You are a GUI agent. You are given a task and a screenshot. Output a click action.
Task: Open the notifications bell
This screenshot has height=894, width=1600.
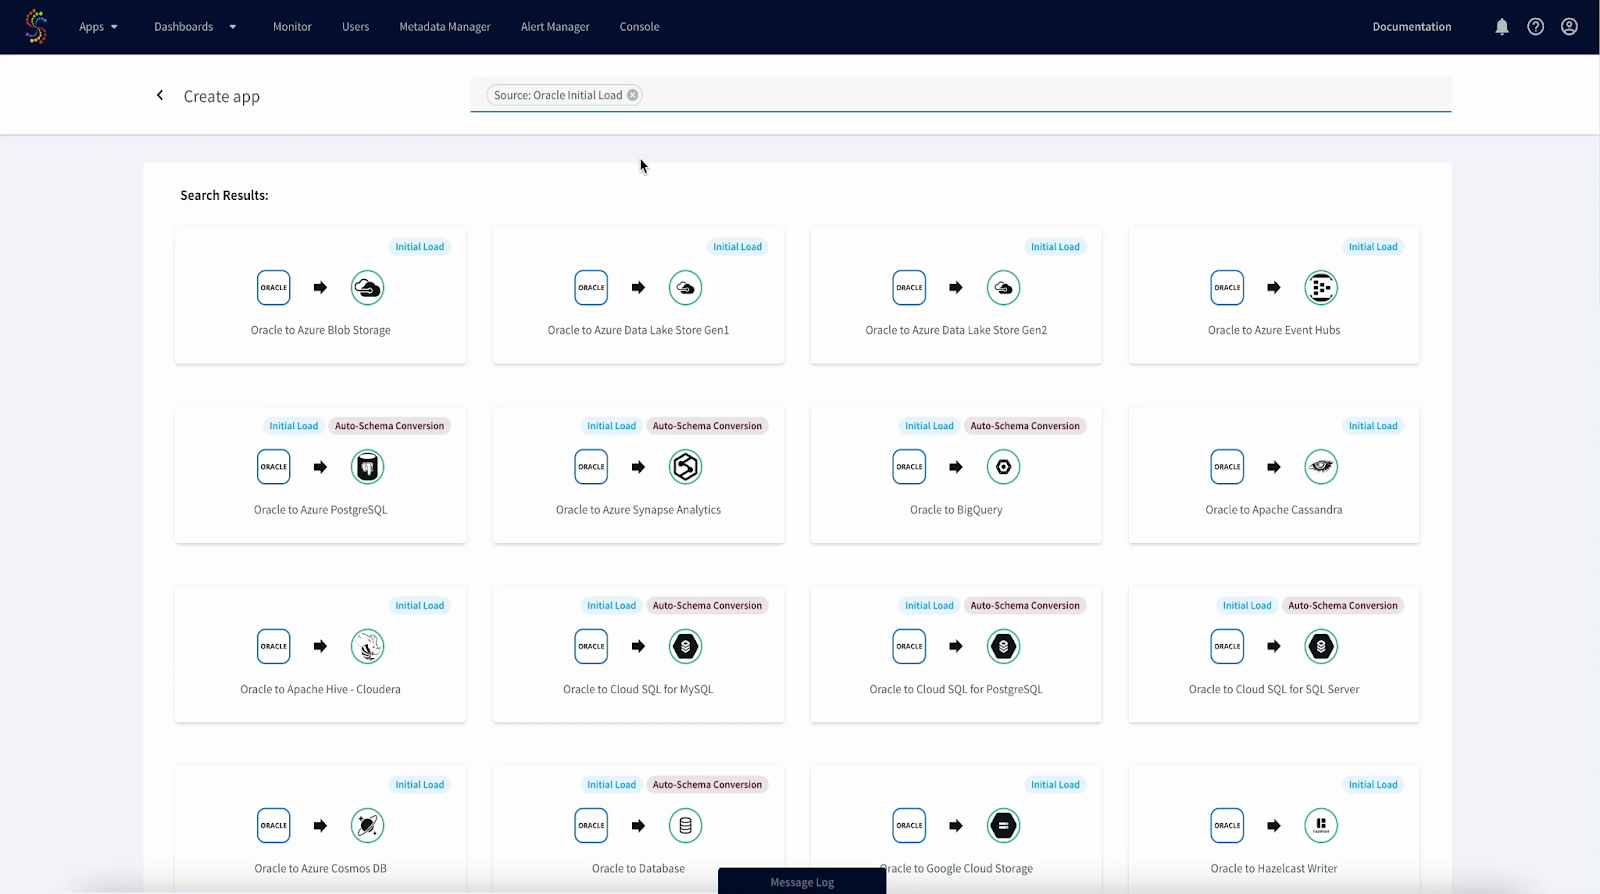pos(1502,27)
